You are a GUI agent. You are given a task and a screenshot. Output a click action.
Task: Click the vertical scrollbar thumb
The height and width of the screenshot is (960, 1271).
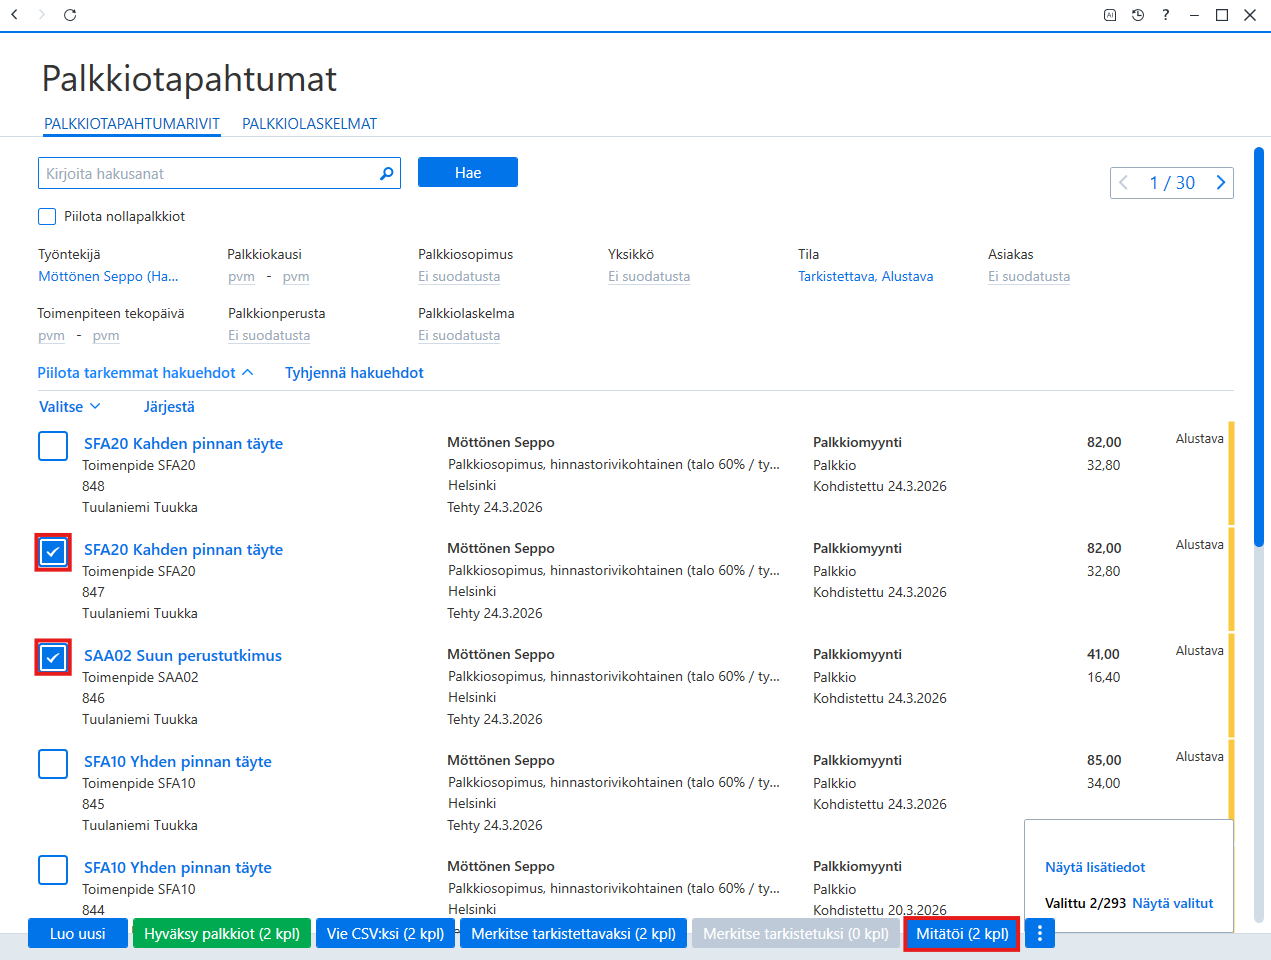pyautogui.click(x=1259, y=347)
